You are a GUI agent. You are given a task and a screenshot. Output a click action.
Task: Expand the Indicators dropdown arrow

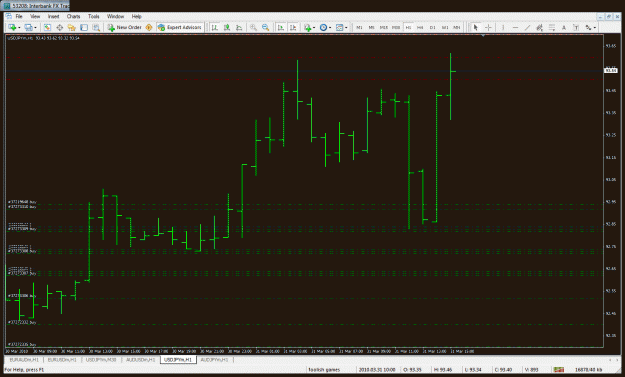(x=314, y=27)
